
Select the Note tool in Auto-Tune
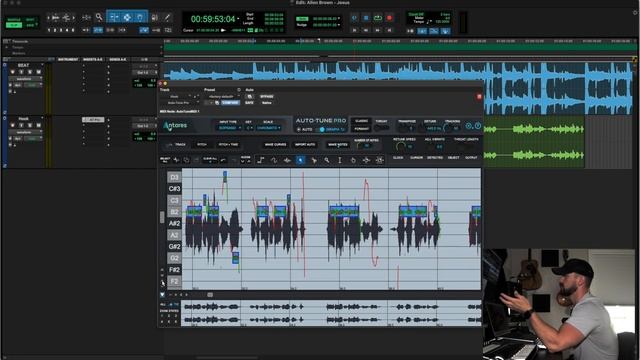(x=287, y=160)
